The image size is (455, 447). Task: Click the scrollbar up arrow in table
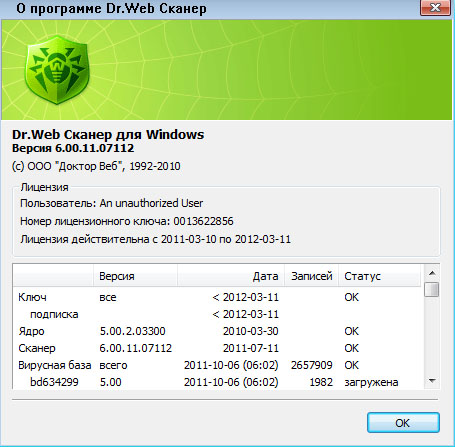(x=432, y=273)
